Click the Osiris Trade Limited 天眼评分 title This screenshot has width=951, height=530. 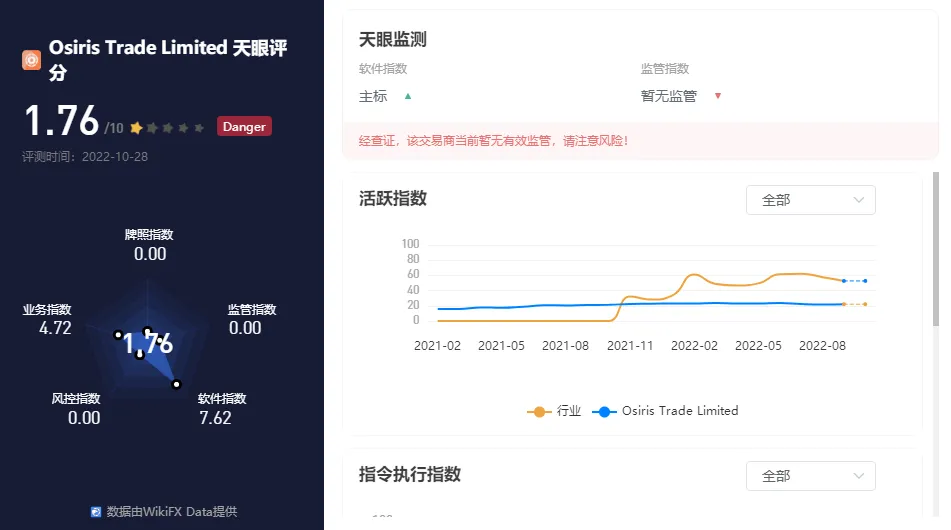click(x=168, y=59)
